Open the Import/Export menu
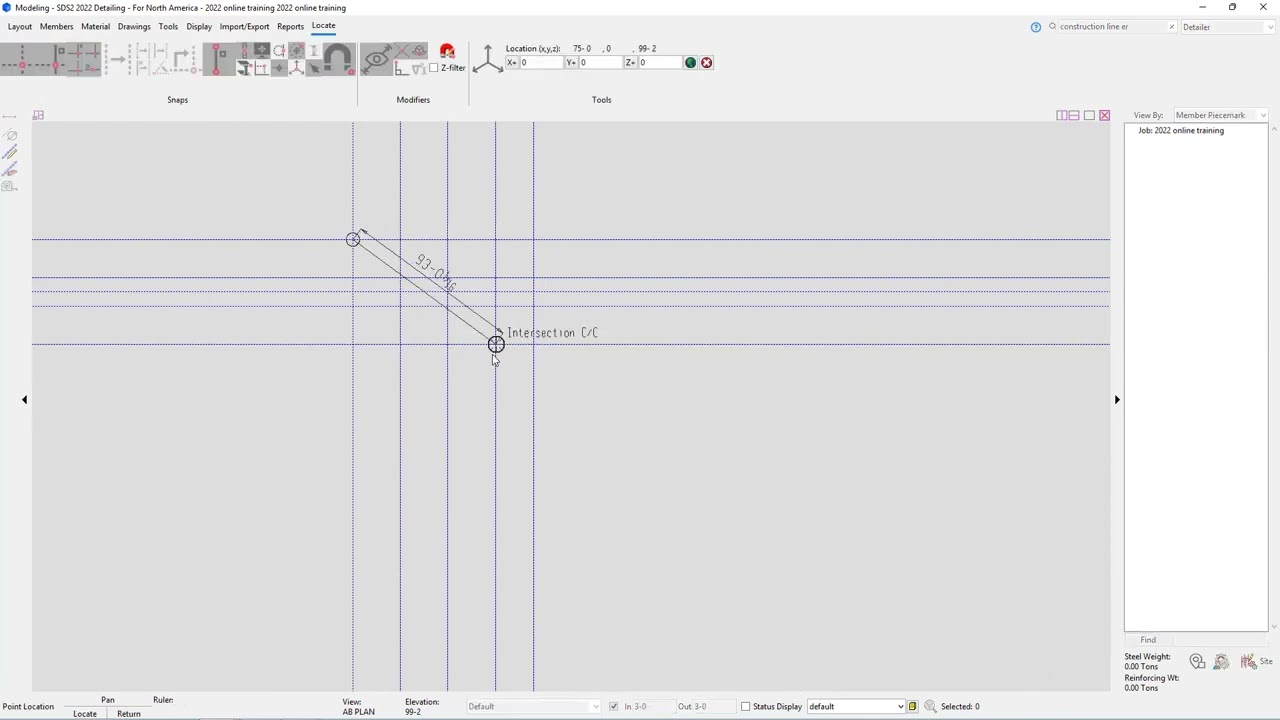This screenshot has width=1280, height=720. 244,26
